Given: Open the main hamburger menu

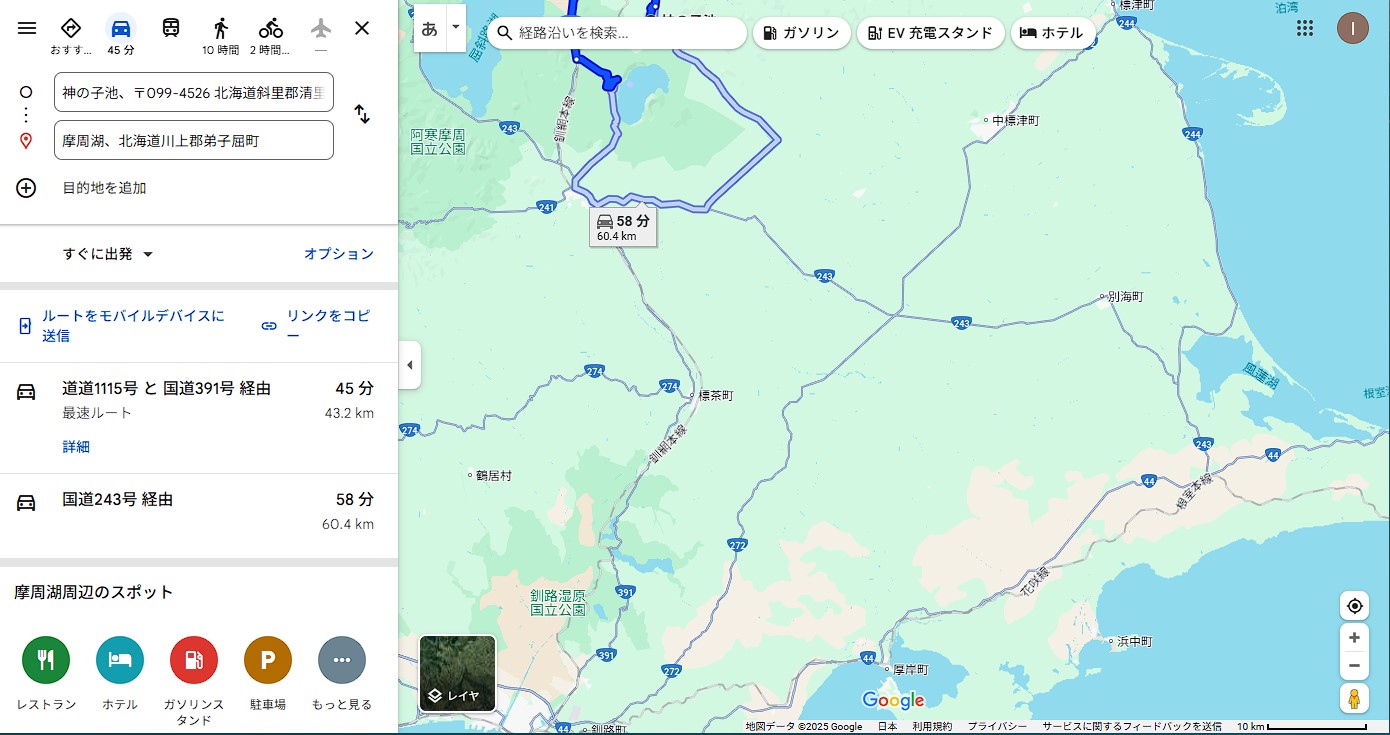Looking at the screenshot, I should tap(27, 28).
